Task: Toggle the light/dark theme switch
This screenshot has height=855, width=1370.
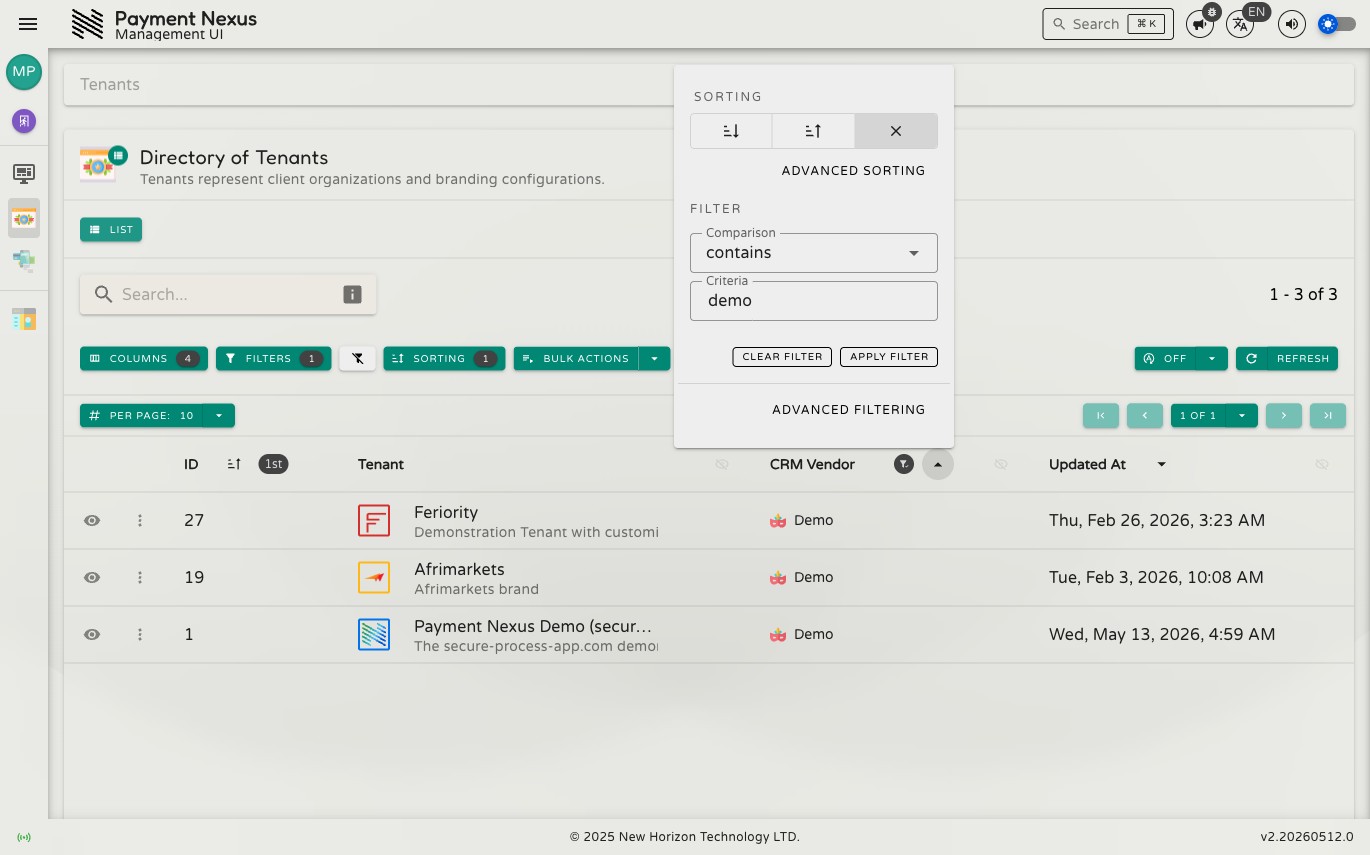Action: point(1337,24)
